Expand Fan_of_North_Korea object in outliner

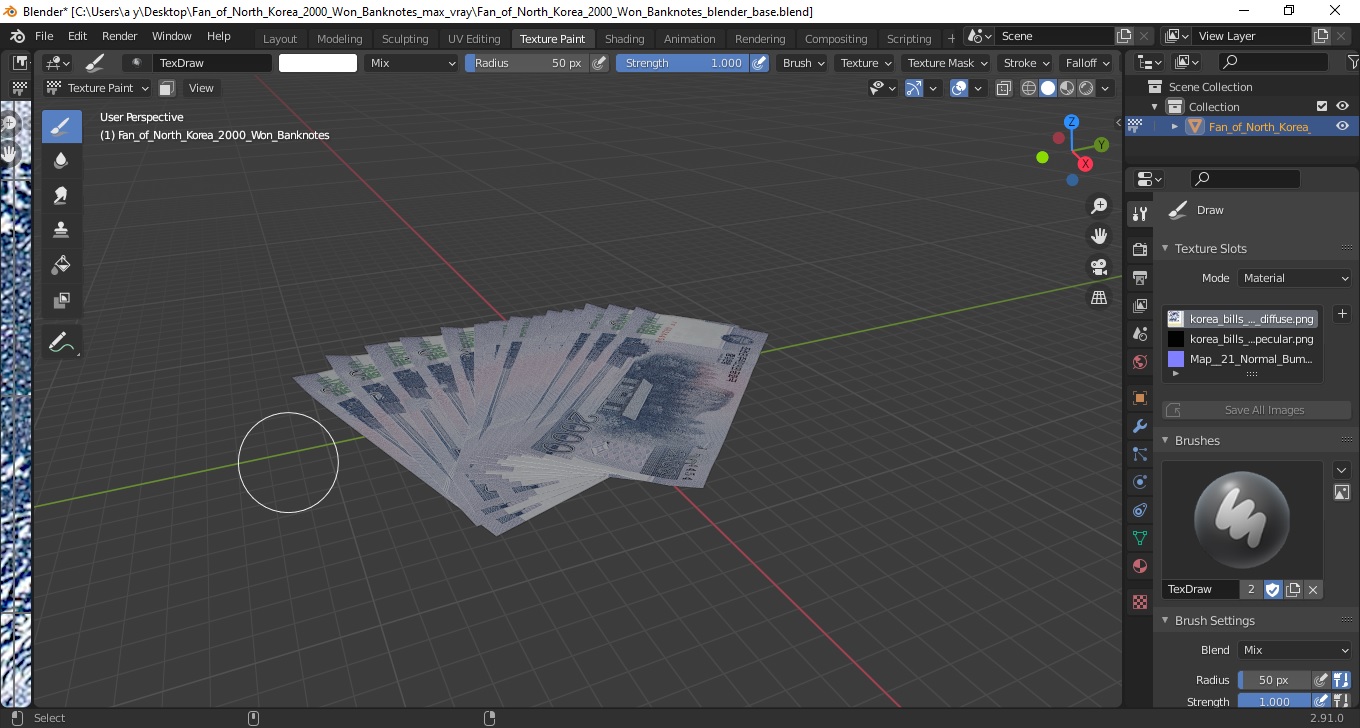[1175, 126]
